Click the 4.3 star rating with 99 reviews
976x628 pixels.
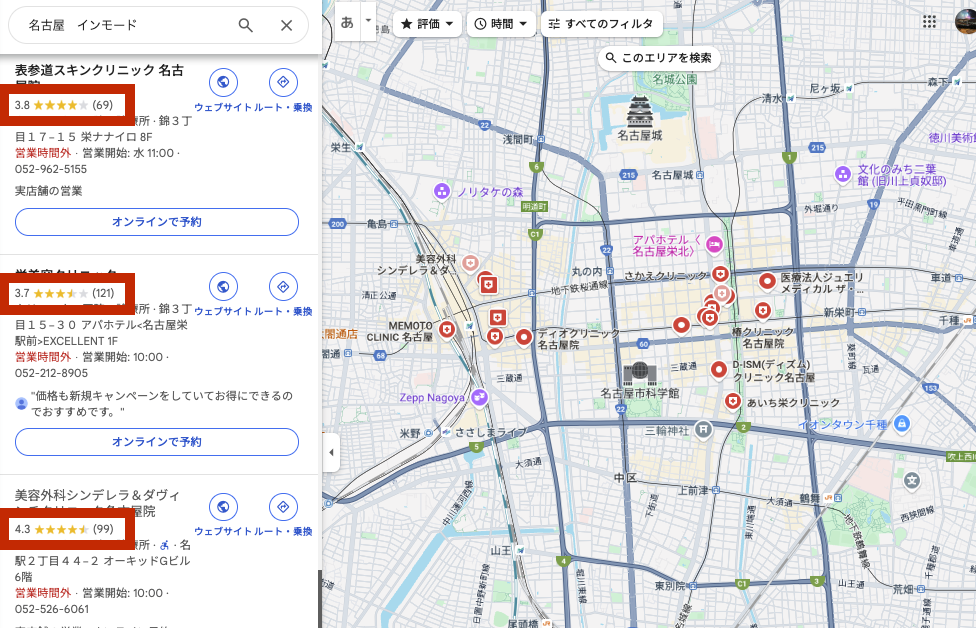(64, 529)
